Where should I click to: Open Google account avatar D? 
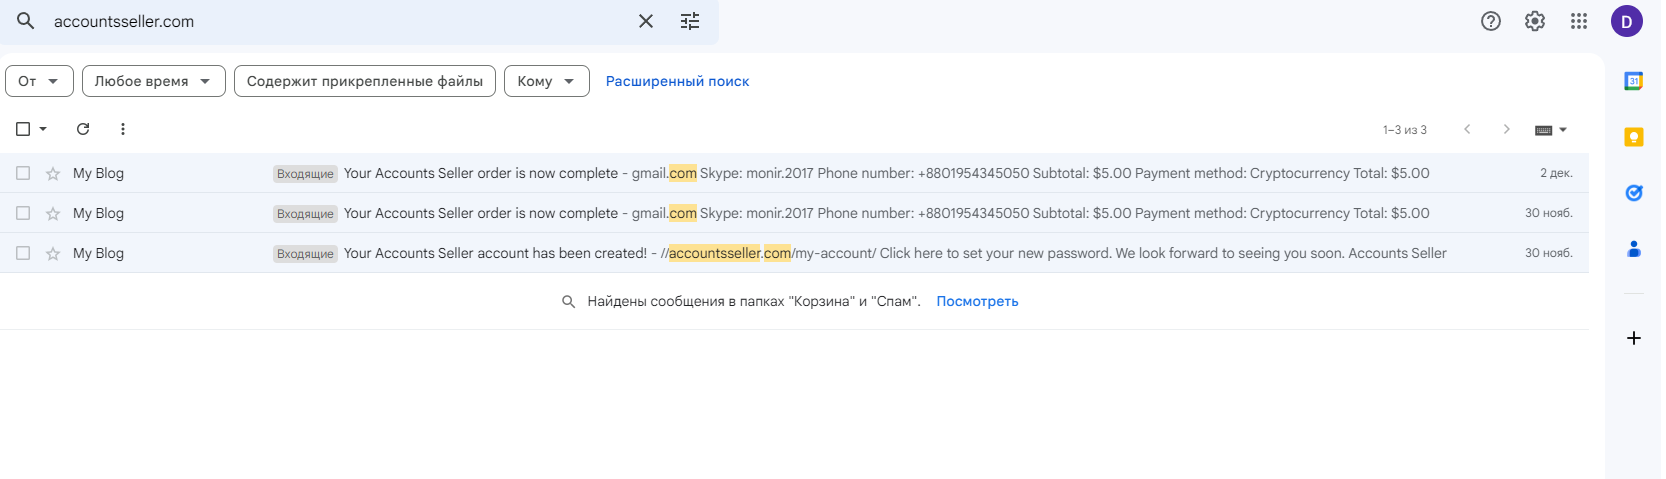pos(1627,21)
